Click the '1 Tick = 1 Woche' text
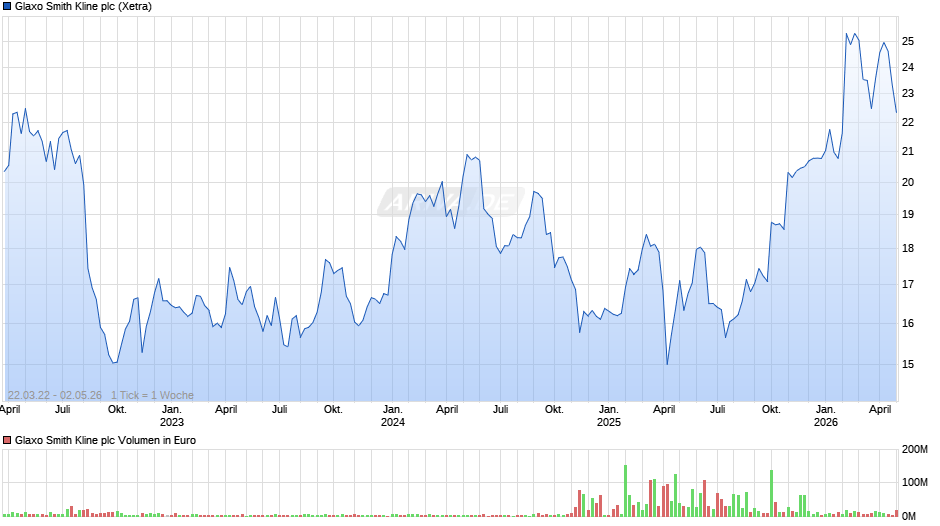Image resolution: width=940 pixels, height=526 pixels. [x=152, y=395]
